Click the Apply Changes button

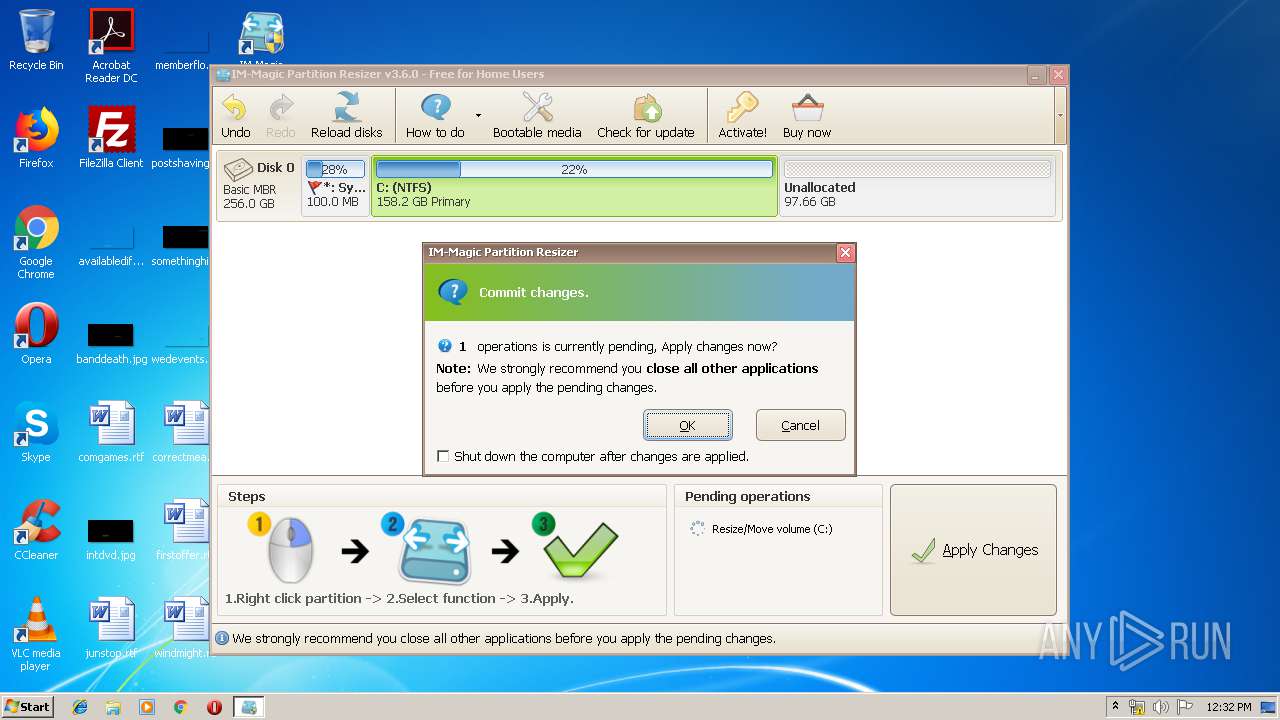click(973, 550)
